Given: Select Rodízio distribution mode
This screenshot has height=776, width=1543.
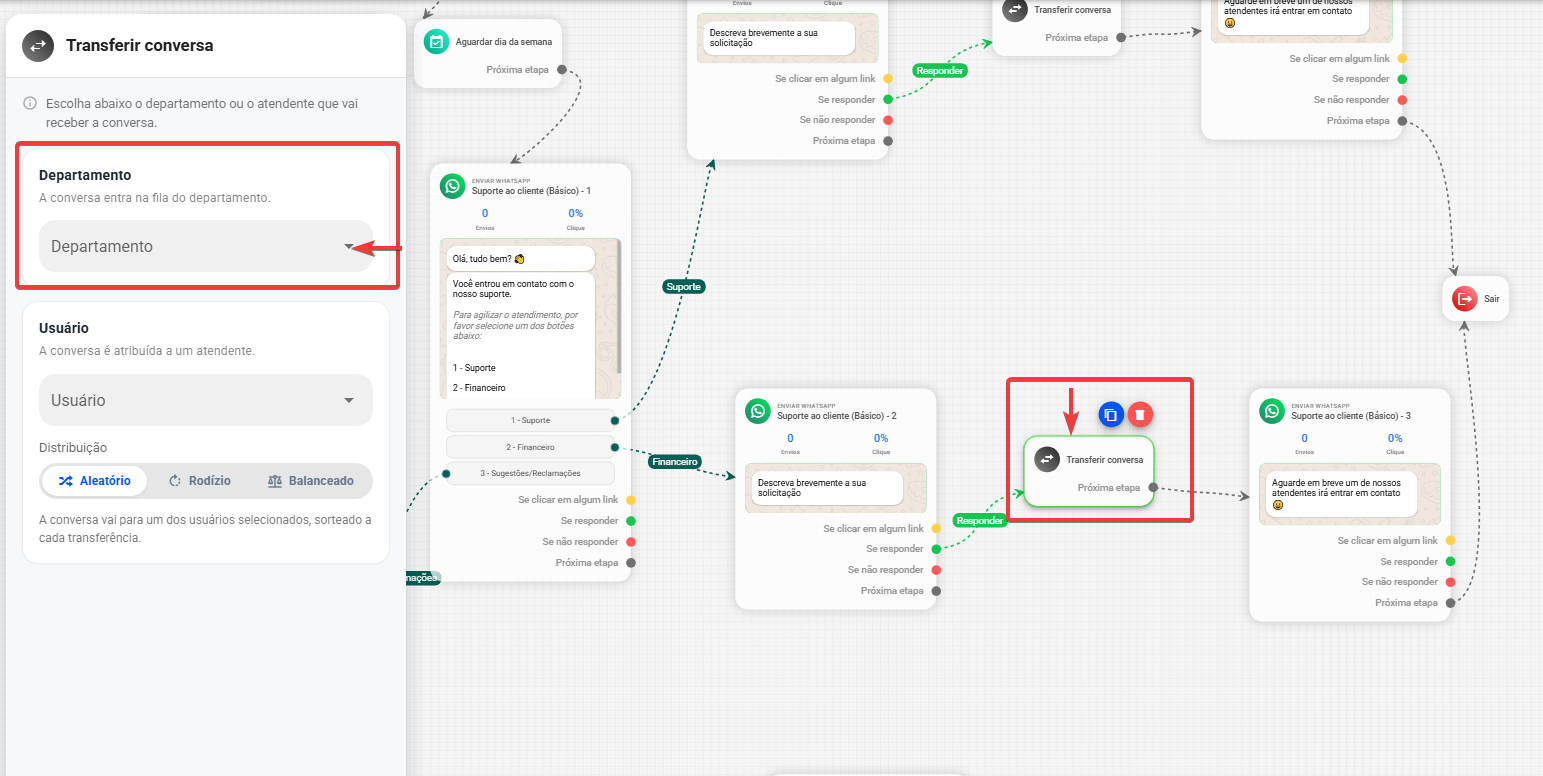Looking at the screenshot, I should click(x=199, y=481).
